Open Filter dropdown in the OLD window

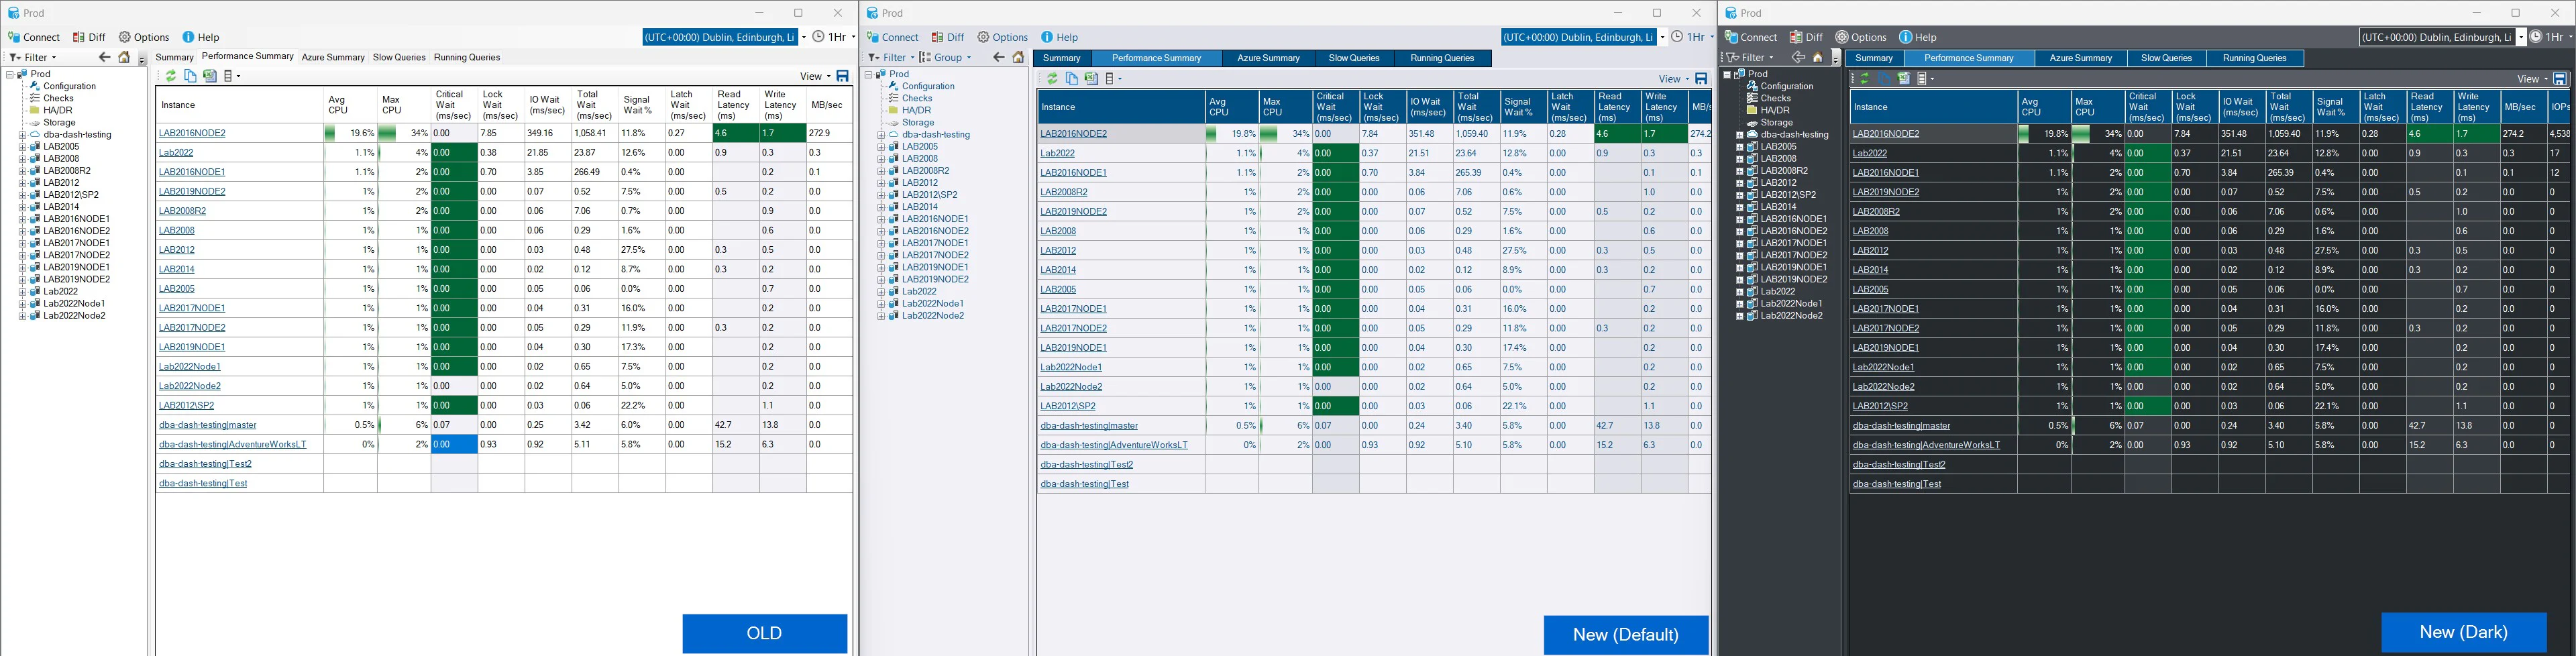pos(33,57)
